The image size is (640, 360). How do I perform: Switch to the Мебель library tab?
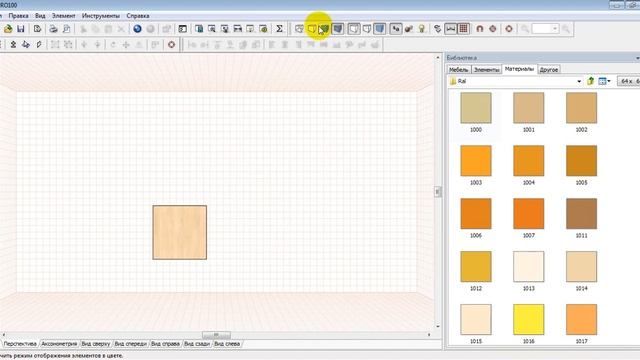(458, 70)
